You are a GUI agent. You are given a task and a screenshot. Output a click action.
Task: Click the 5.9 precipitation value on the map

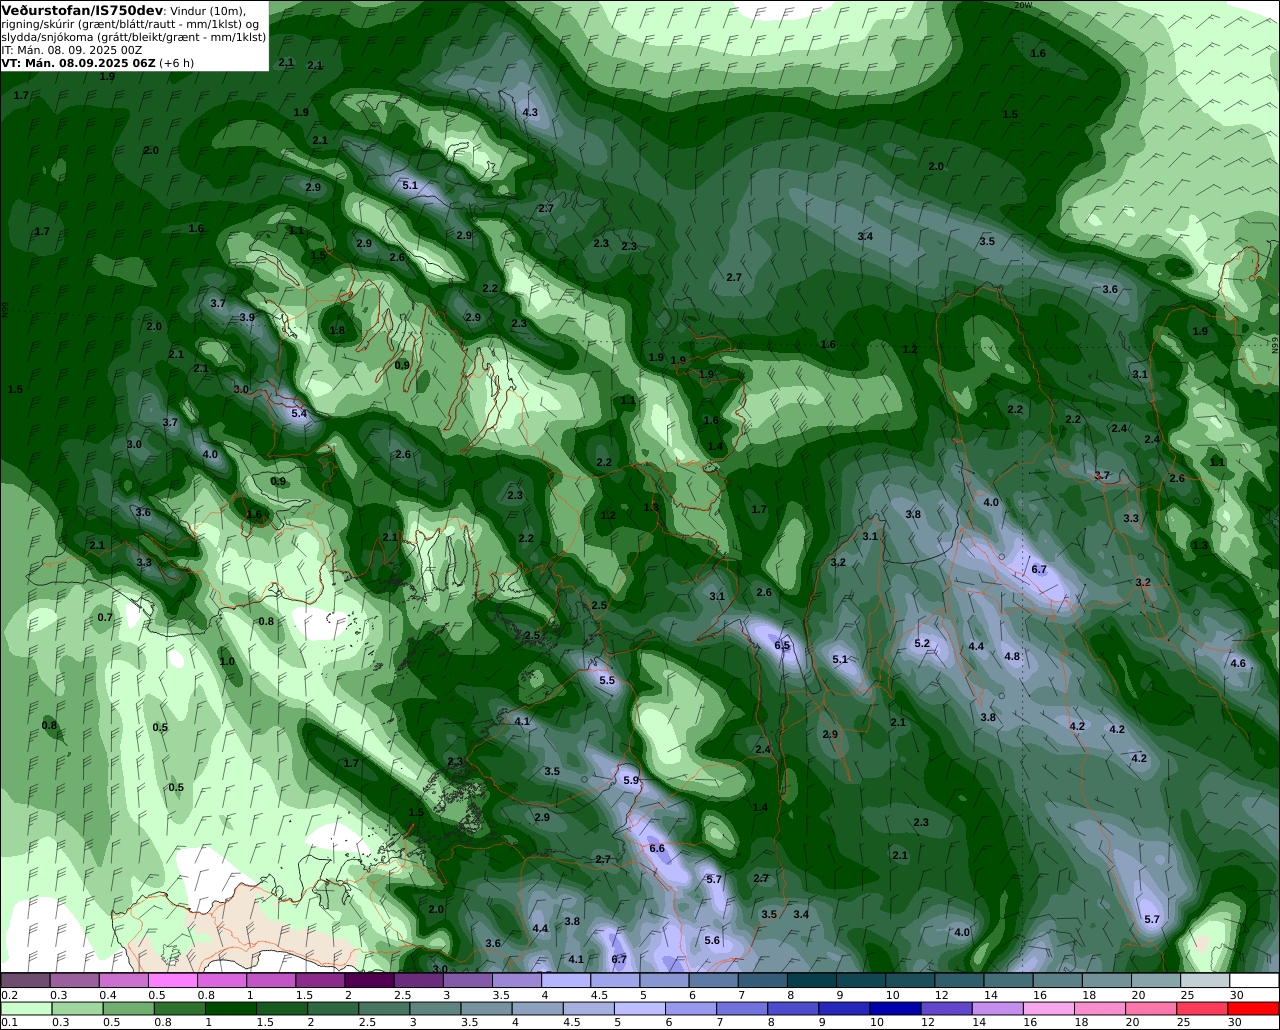pos(631,780)
